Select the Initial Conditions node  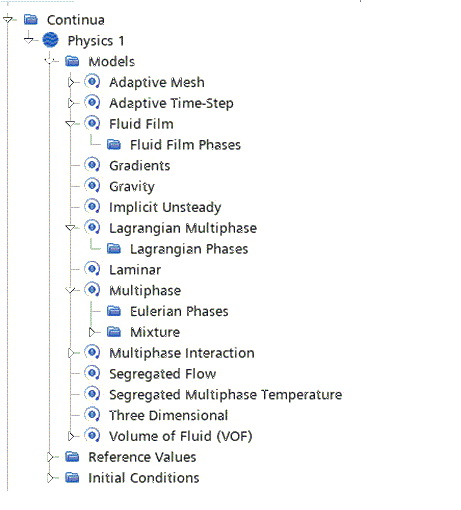point(144,478)
